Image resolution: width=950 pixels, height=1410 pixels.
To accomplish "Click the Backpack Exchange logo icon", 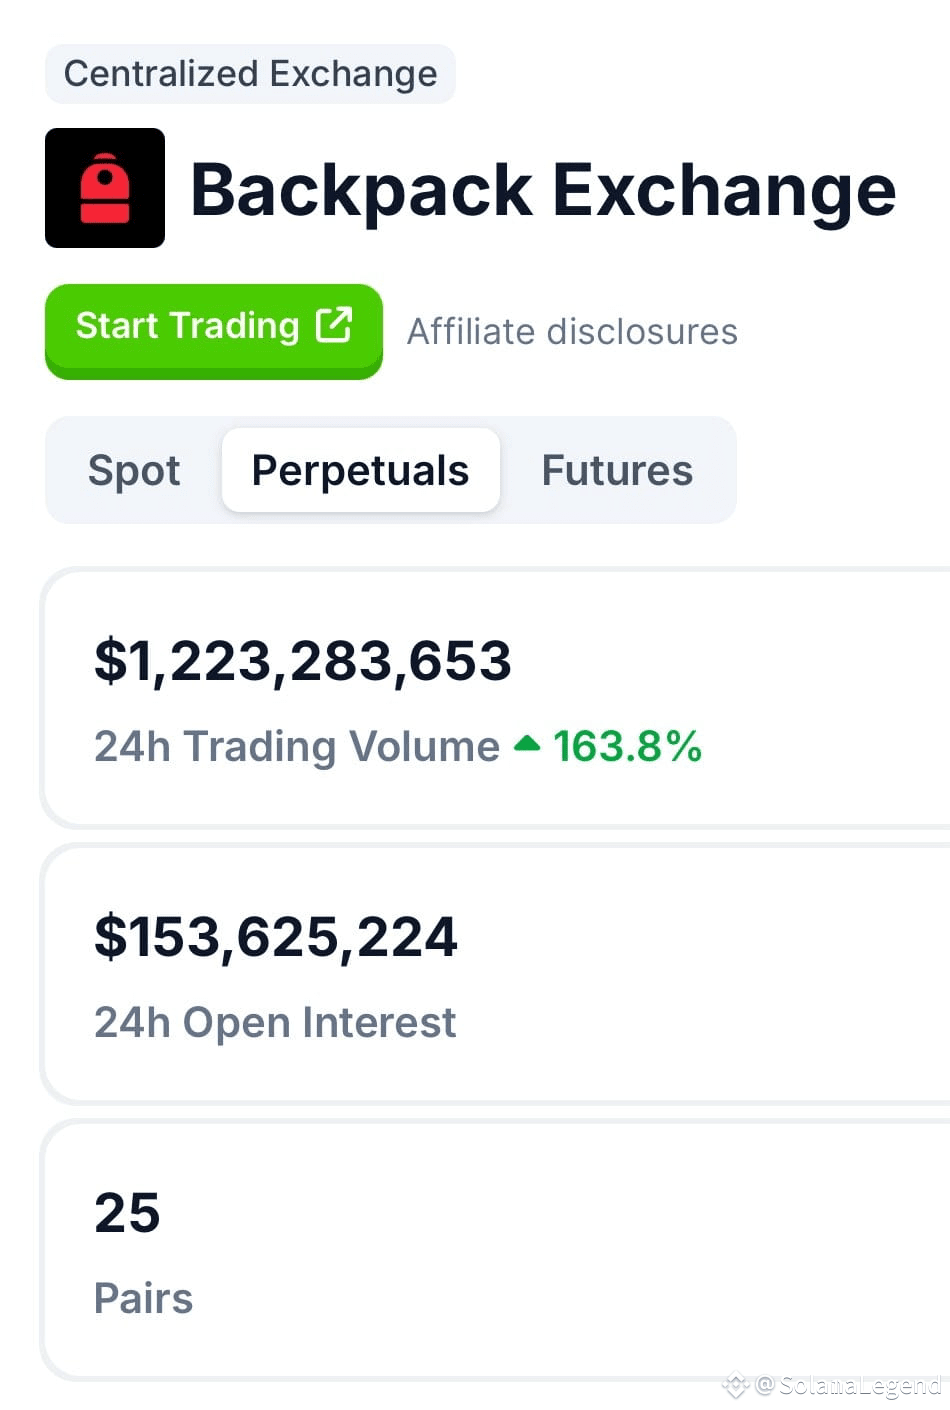I will point(105,188).
